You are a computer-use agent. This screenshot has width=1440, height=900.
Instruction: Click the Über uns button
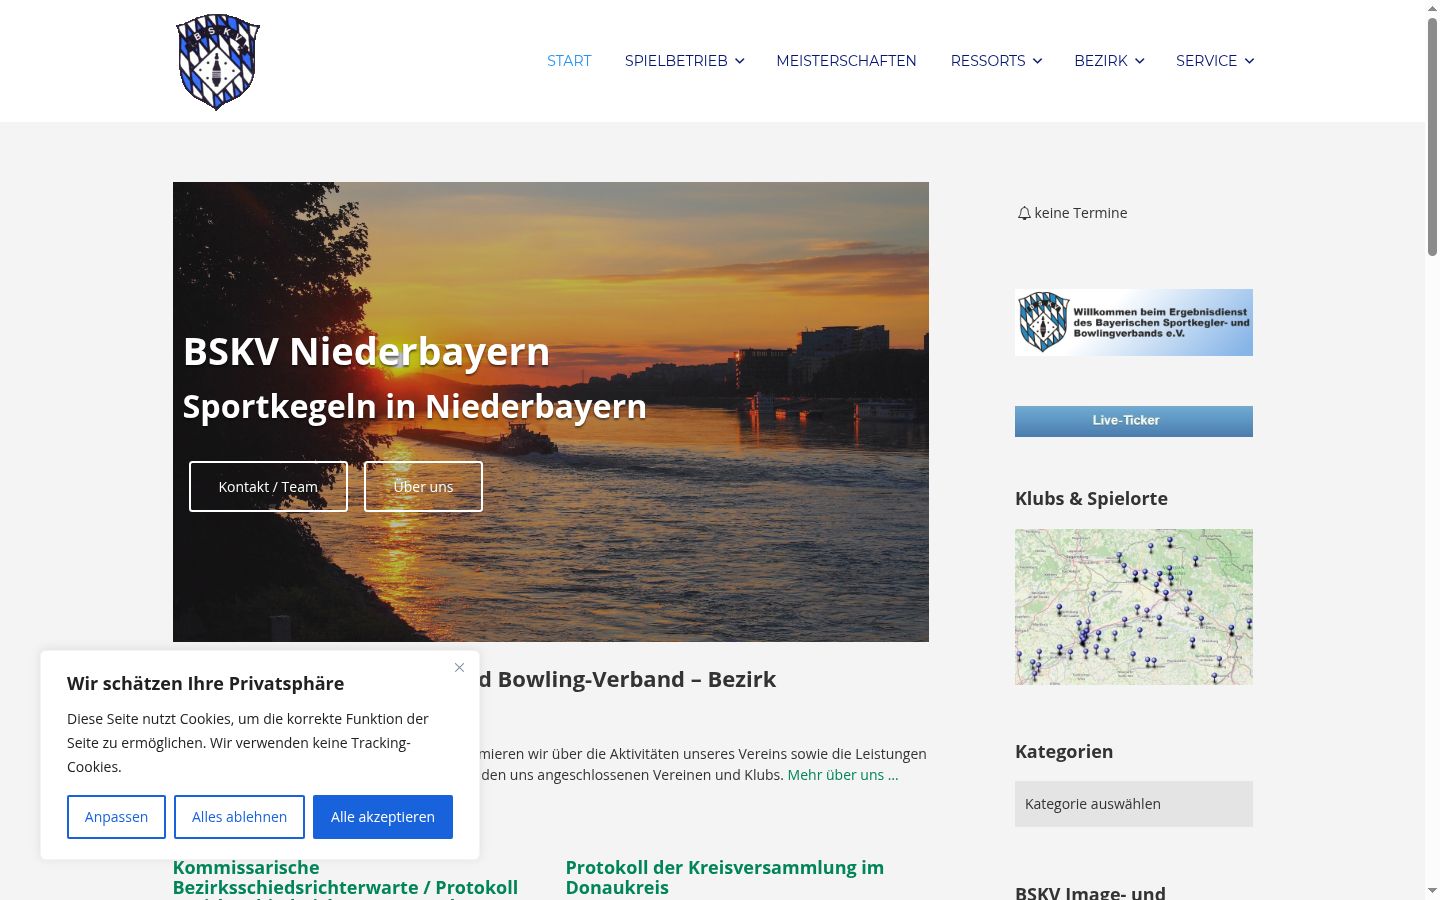click(423, 486)
